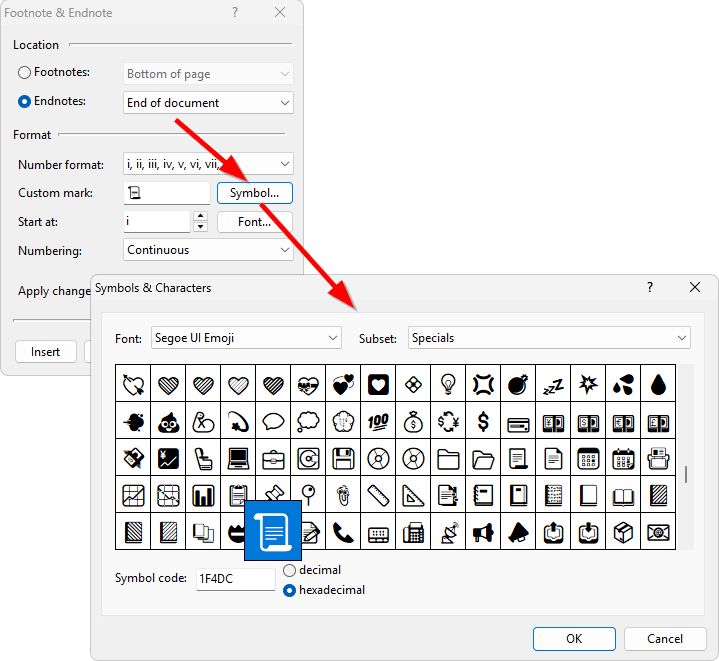The height and width of the screenshot is (661, 719).
Task: Pick the speech balloon symbol
Action: click(273, 421)
